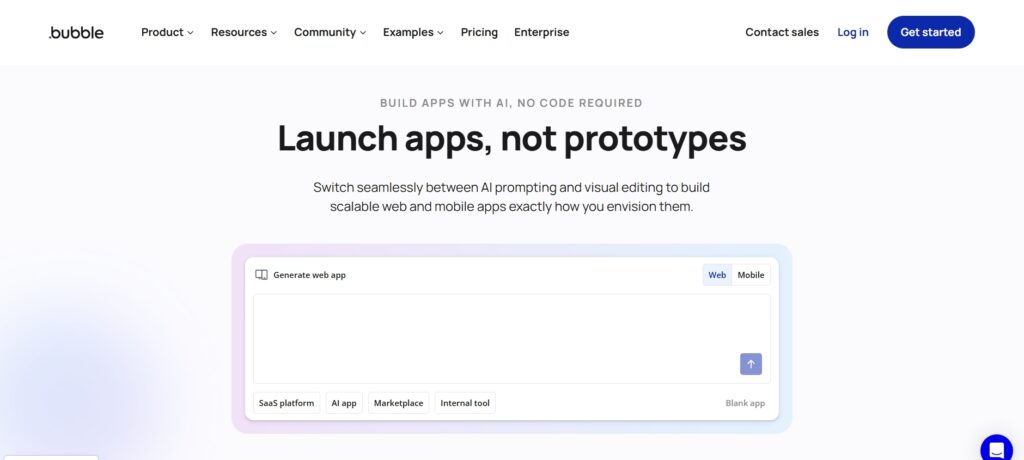Click the Generate web app label
The image size is (1024, 460).
(x=310, y=275)
